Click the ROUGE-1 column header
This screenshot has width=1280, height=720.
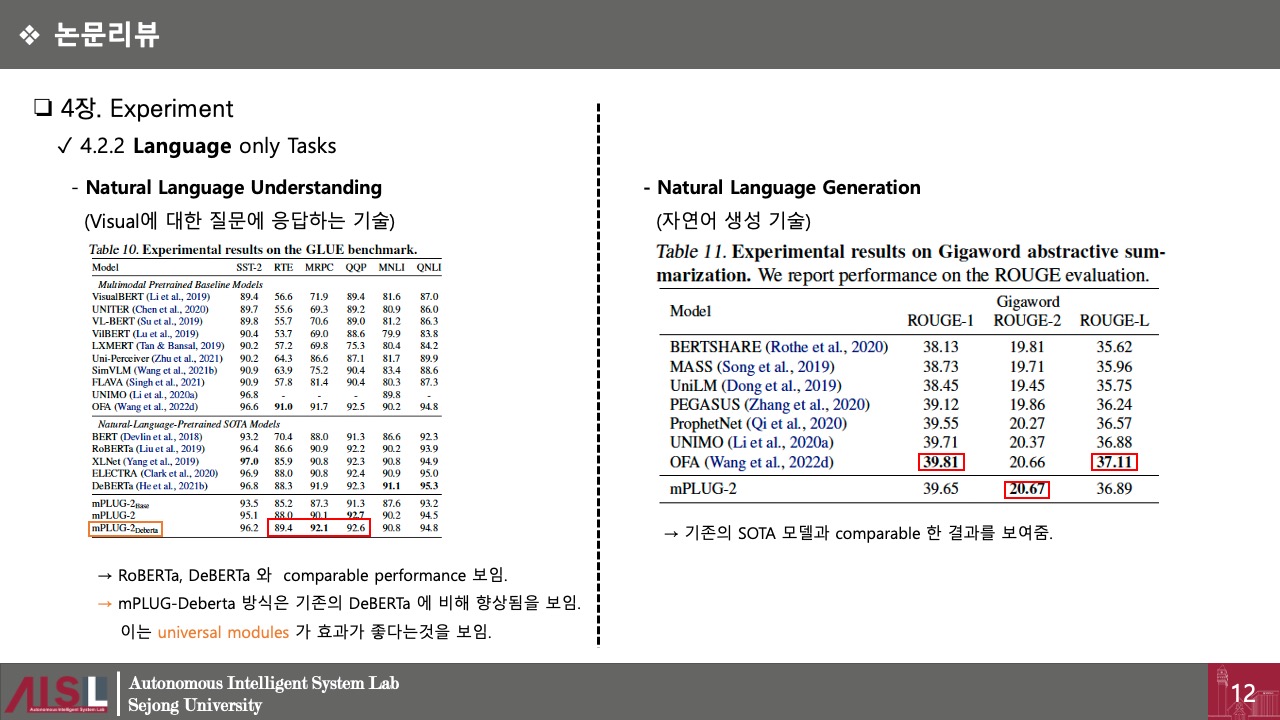coord(939,321)
